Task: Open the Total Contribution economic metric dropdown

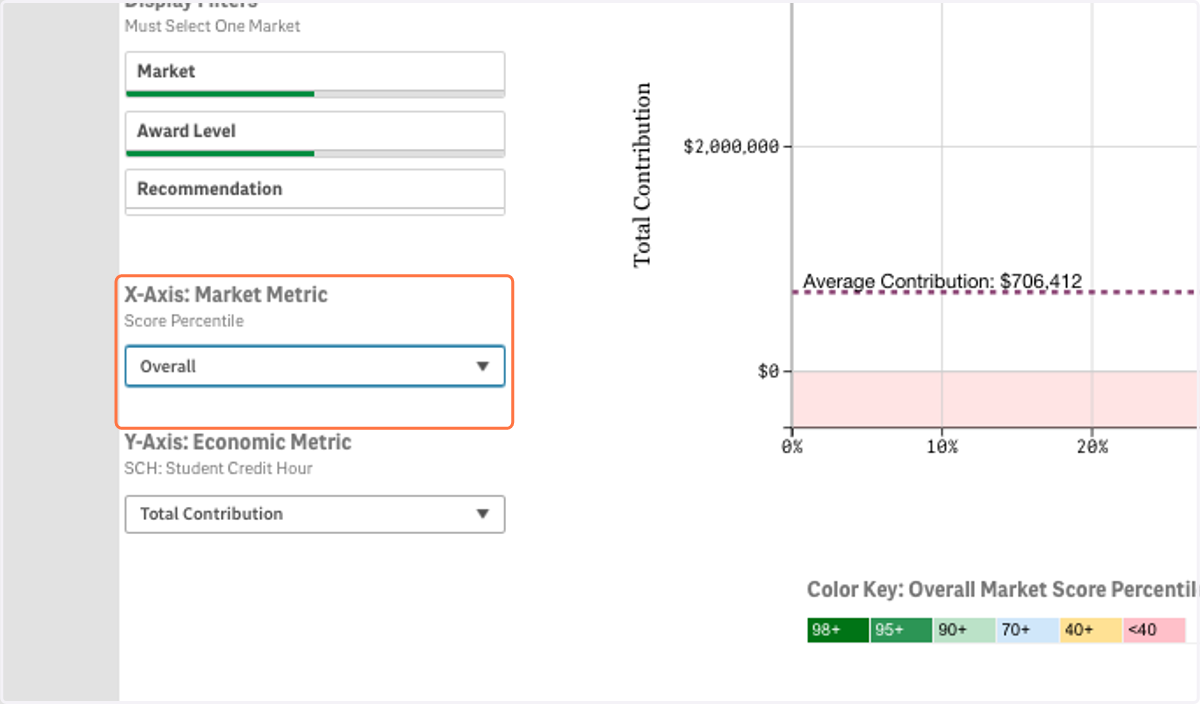Action: tap(315, 514)
